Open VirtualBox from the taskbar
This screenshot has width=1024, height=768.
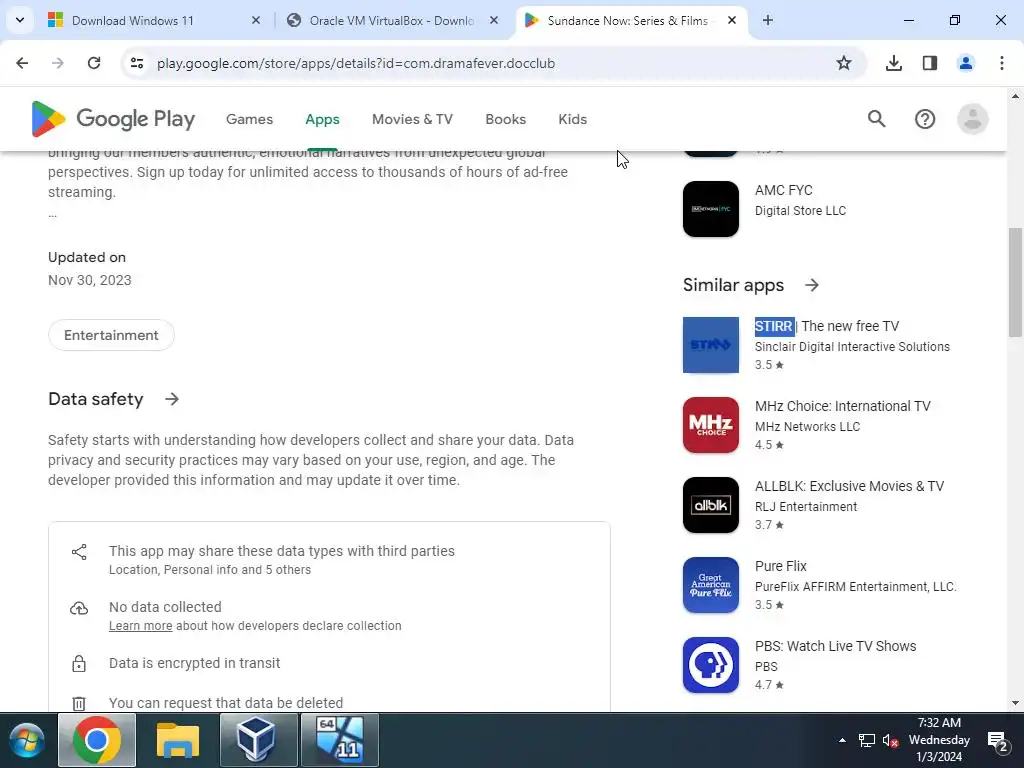[x=259, y=740]
